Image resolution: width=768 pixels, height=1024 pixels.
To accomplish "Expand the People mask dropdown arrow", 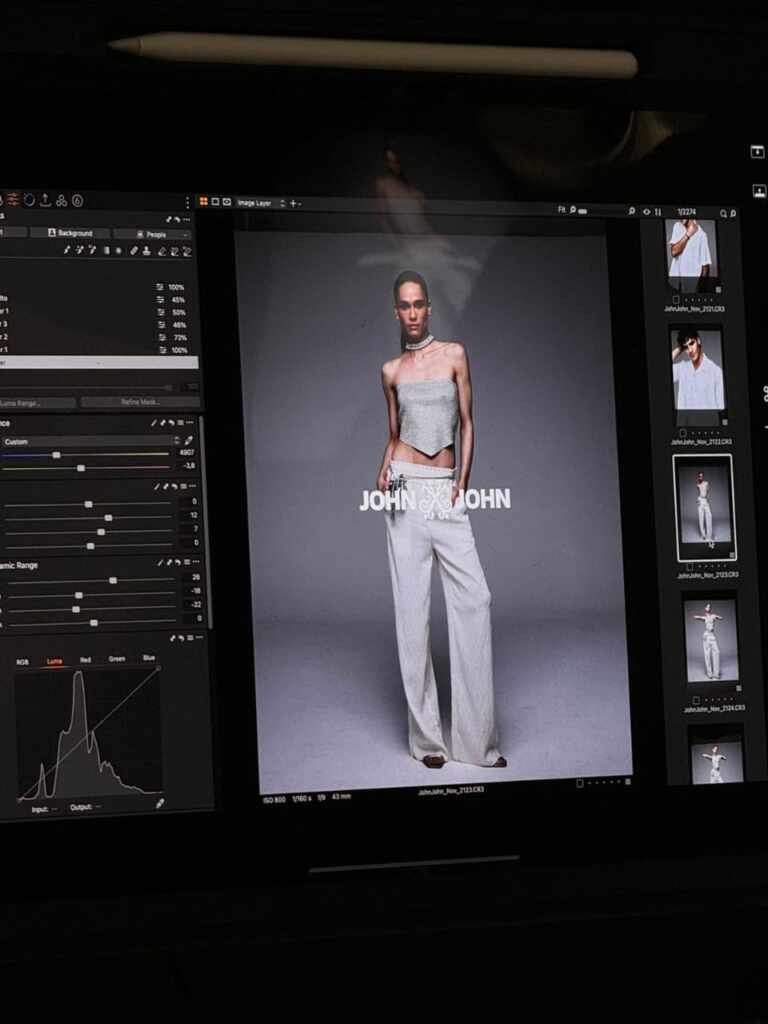I will coord(185,234).
